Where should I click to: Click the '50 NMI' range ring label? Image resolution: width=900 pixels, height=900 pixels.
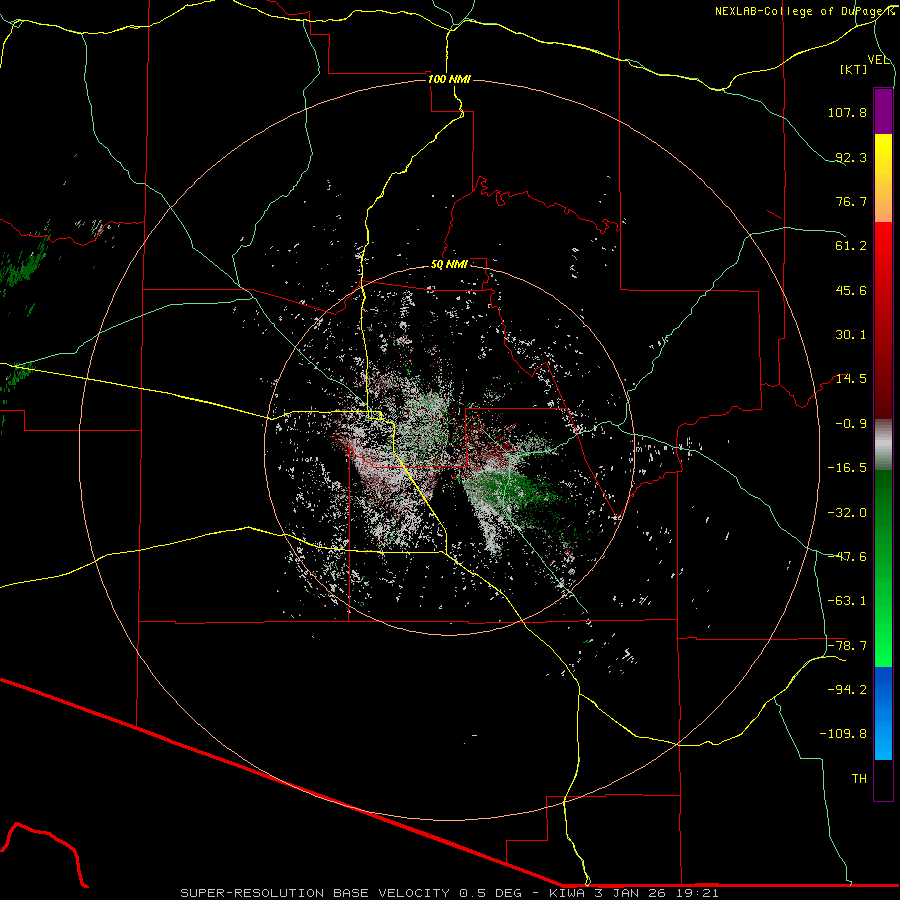(449, 265)
